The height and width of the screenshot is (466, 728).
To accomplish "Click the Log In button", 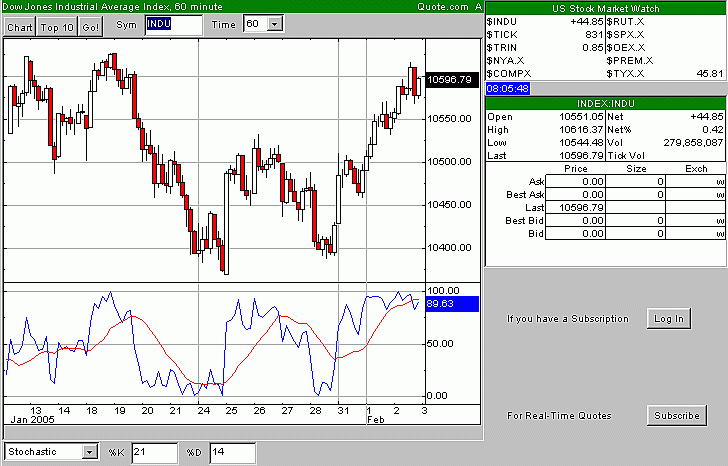I will point(669,318).
